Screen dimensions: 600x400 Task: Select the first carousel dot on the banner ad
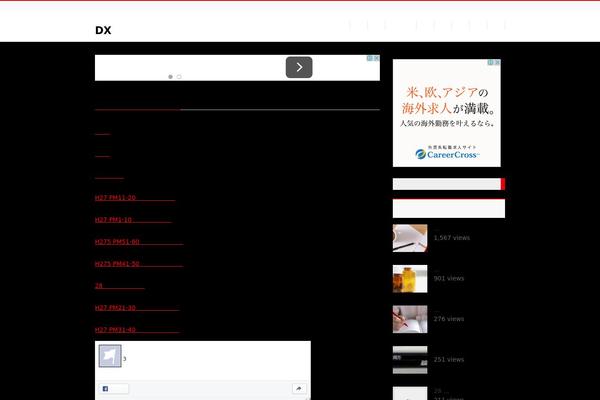170,77
